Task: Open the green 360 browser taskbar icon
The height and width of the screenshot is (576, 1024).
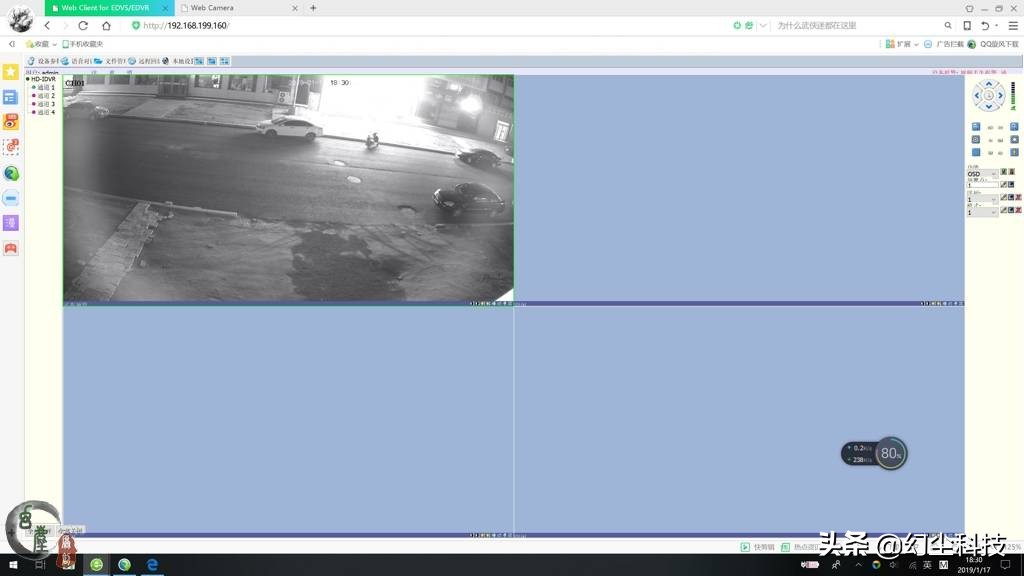Action: (97, 565)
